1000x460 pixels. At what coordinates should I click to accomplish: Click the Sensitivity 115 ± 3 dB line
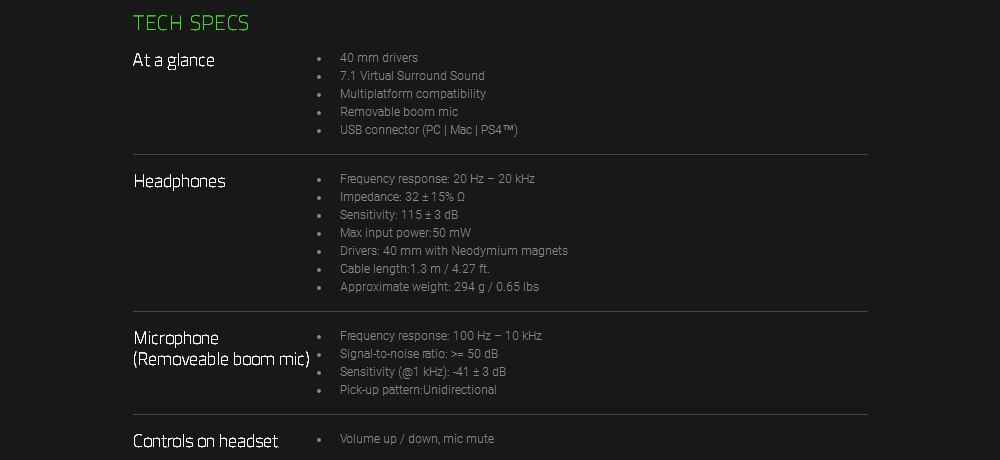pos(399,215)
